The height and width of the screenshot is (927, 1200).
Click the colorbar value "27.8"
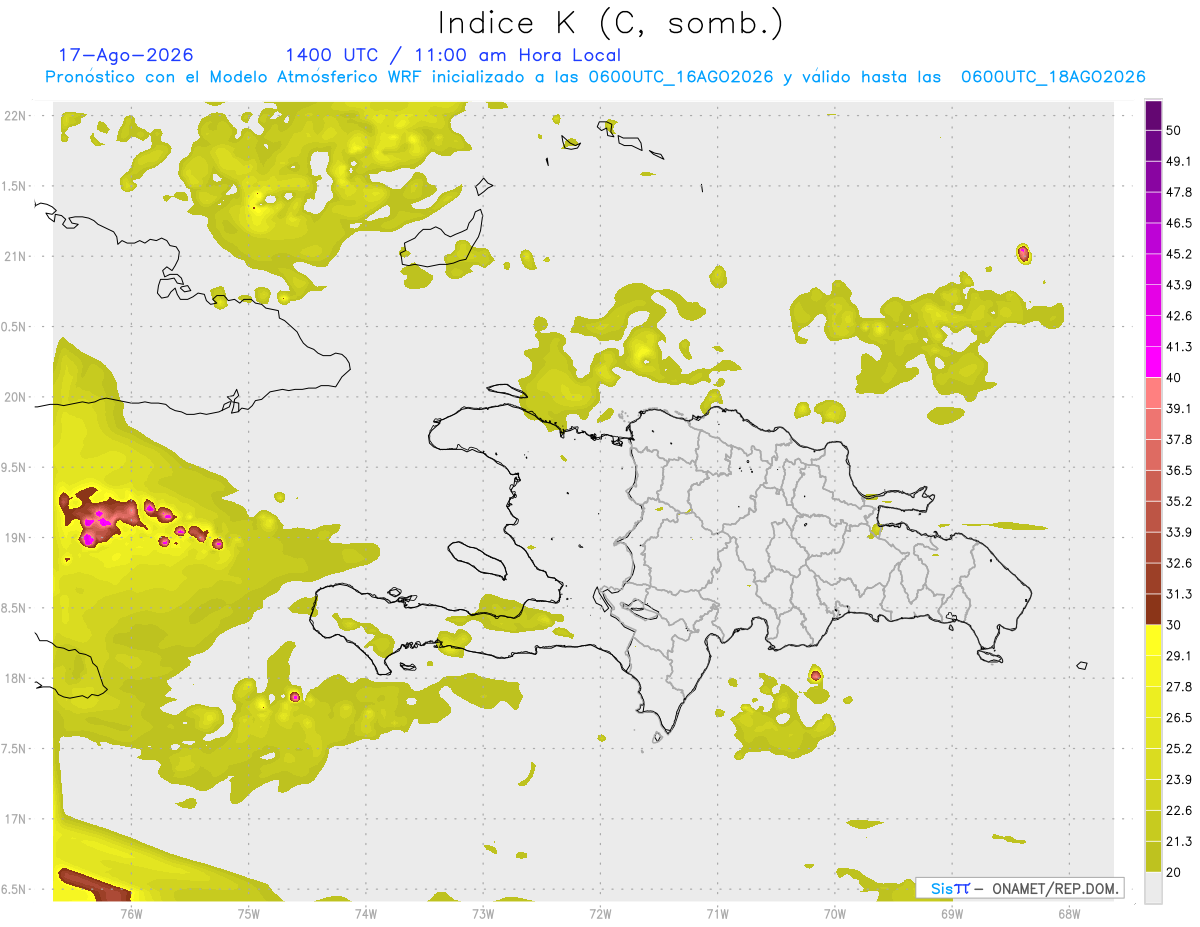1179,687
